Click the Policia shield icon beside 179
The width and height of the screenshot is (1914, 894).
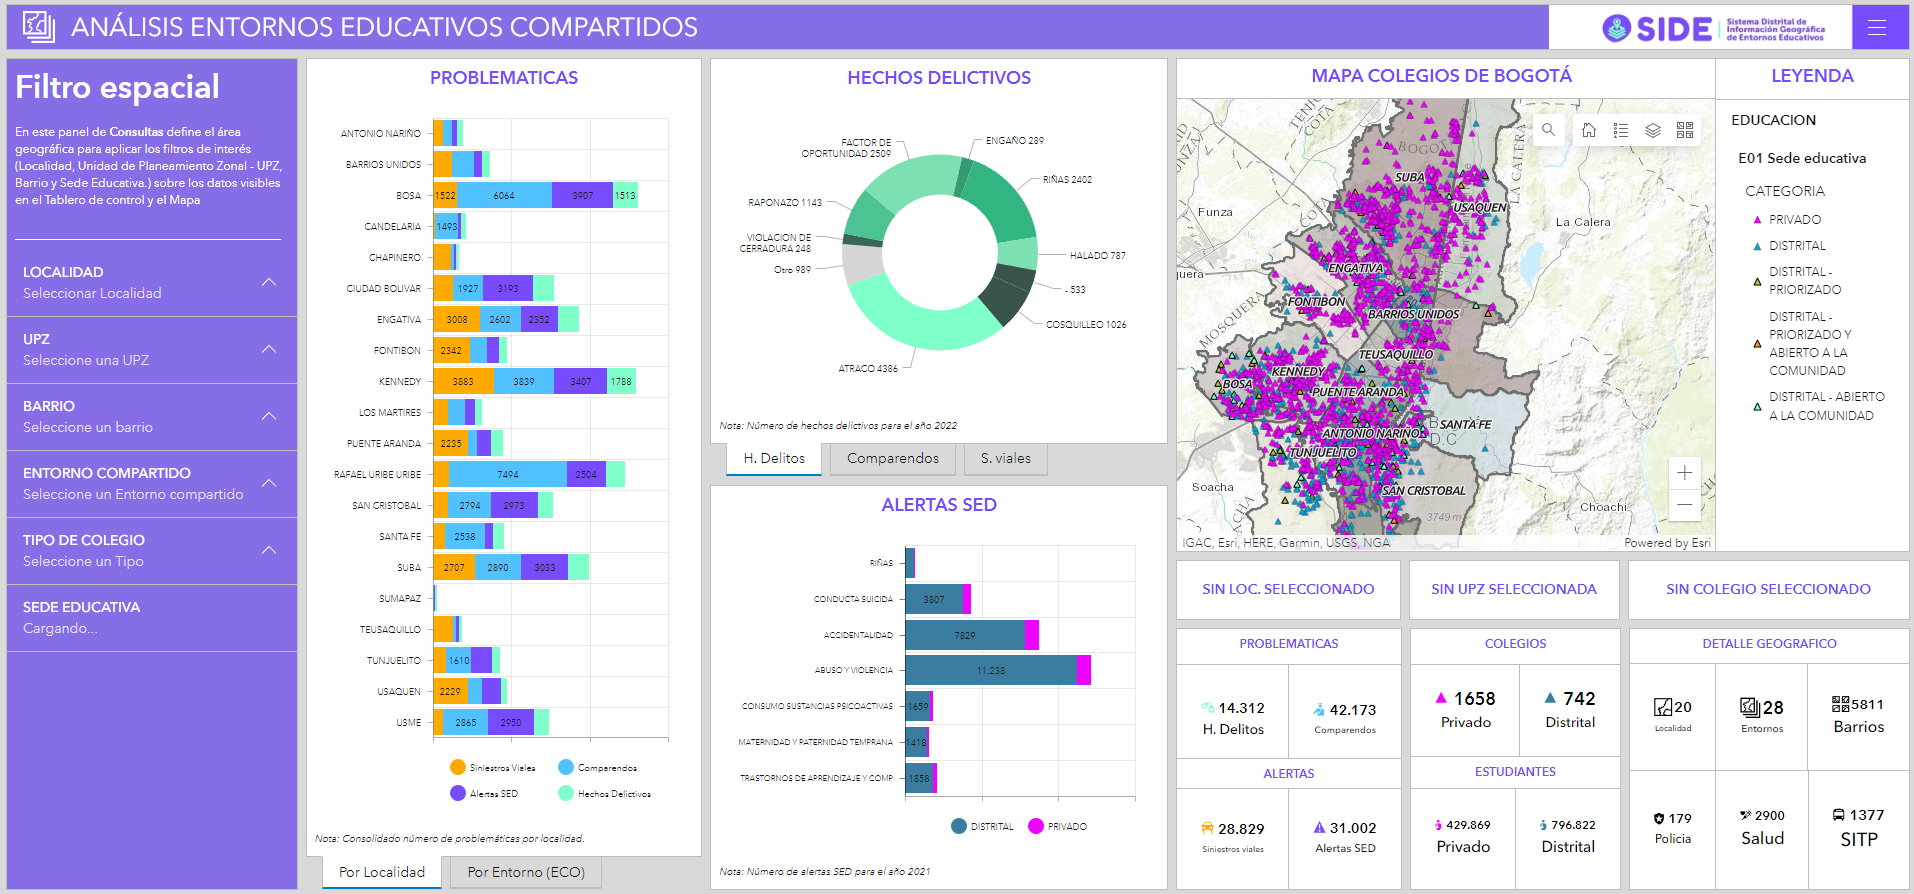1659,818
